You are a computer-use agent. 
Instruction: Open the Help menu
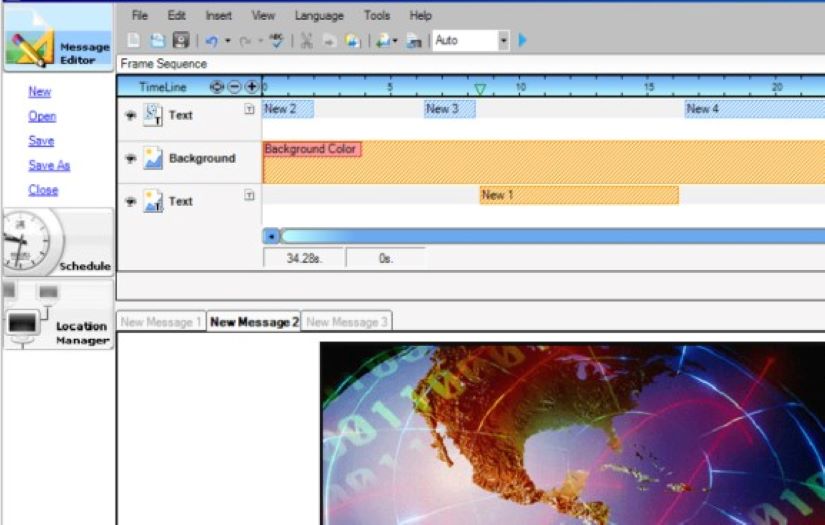pos(420,15)
